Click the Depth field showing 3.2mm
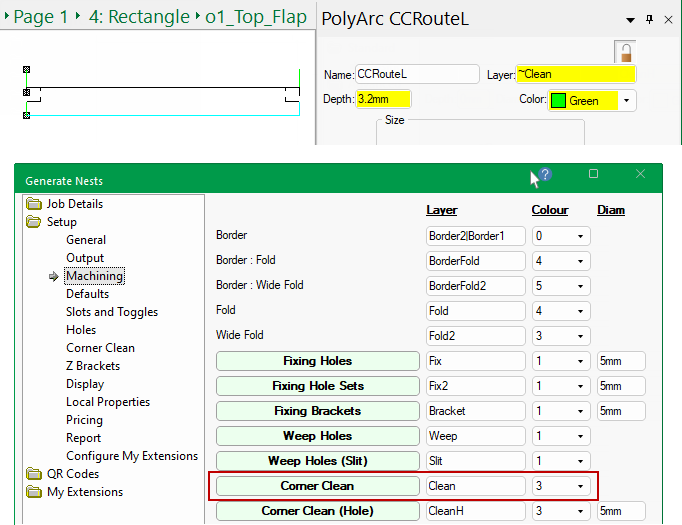Viewport: 682px width, 525px height. [383, 100]
